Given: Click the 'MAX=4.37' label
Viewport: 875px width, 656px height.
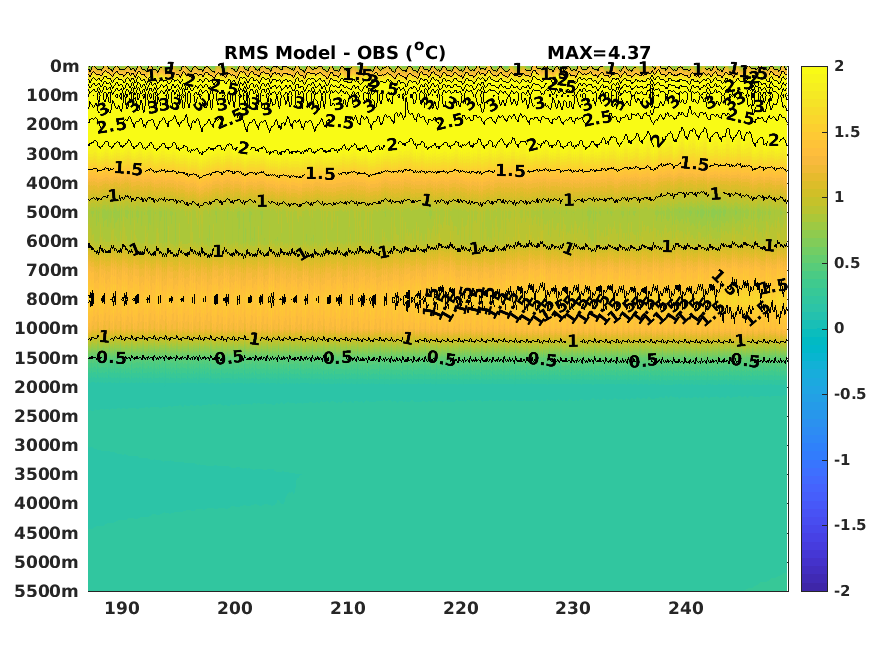Looking at the screenshot, I should click(x=599, y=53).
